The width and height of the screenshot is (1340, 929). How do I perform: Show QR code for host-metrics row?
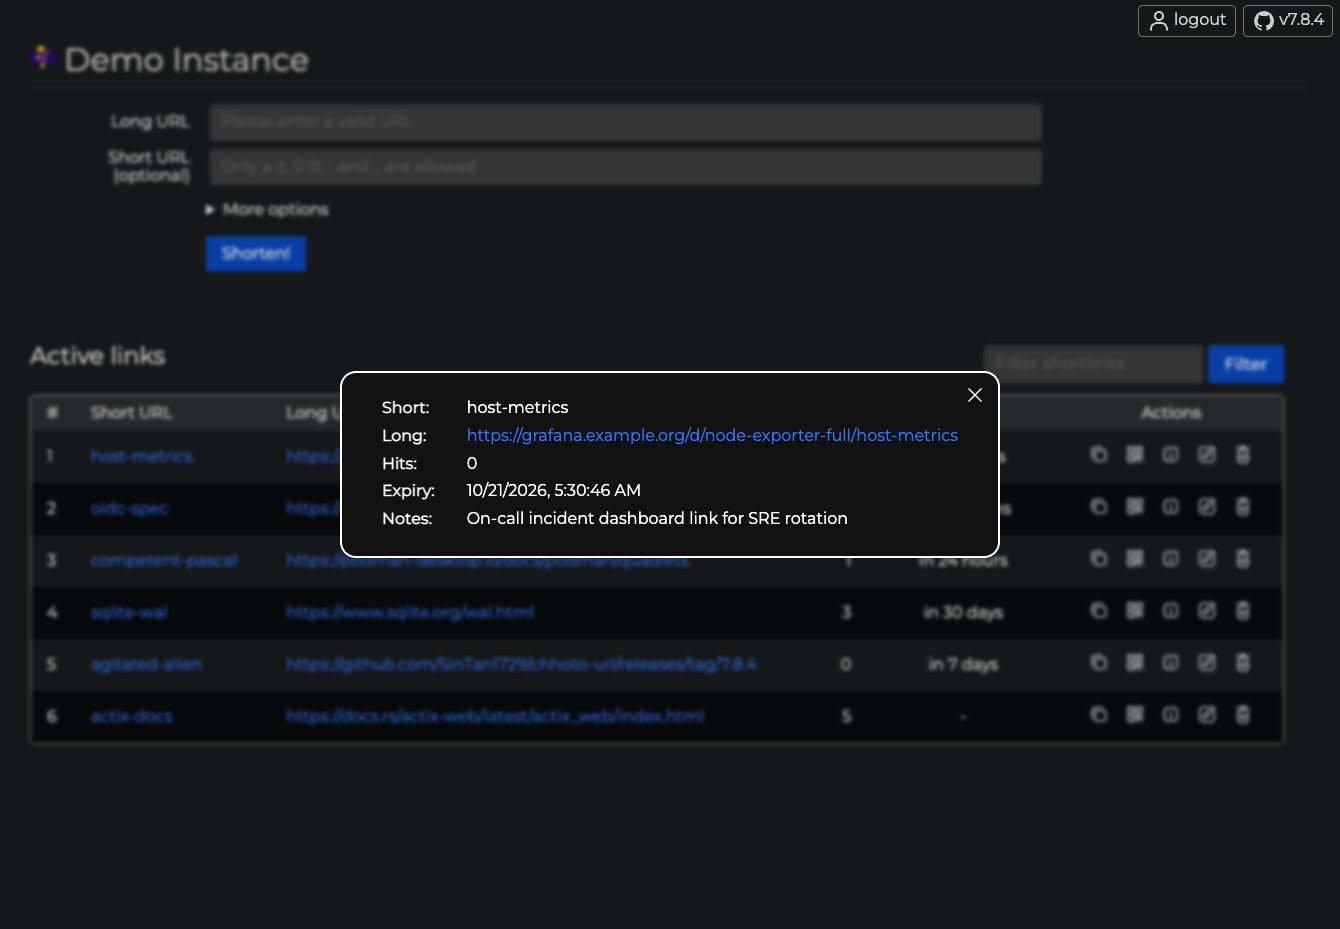click(x=1134, y=455)
